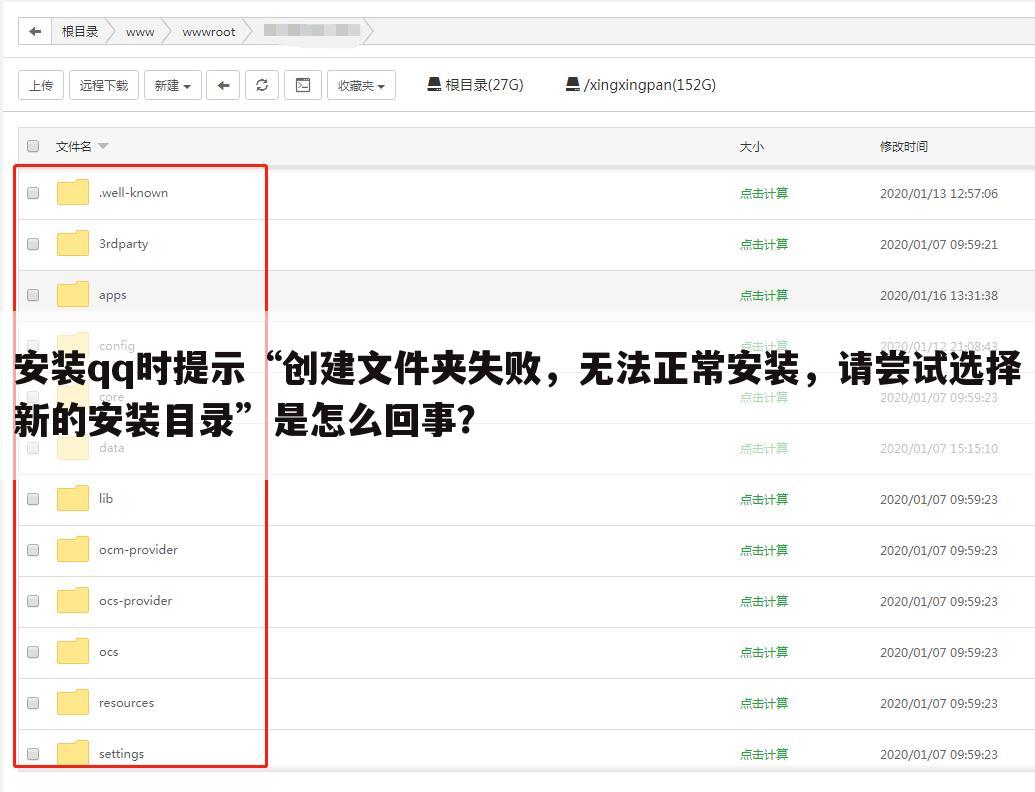Go to www in the breadcrumb path
This screenshot has width=1035, height=792.
(140, 32)
